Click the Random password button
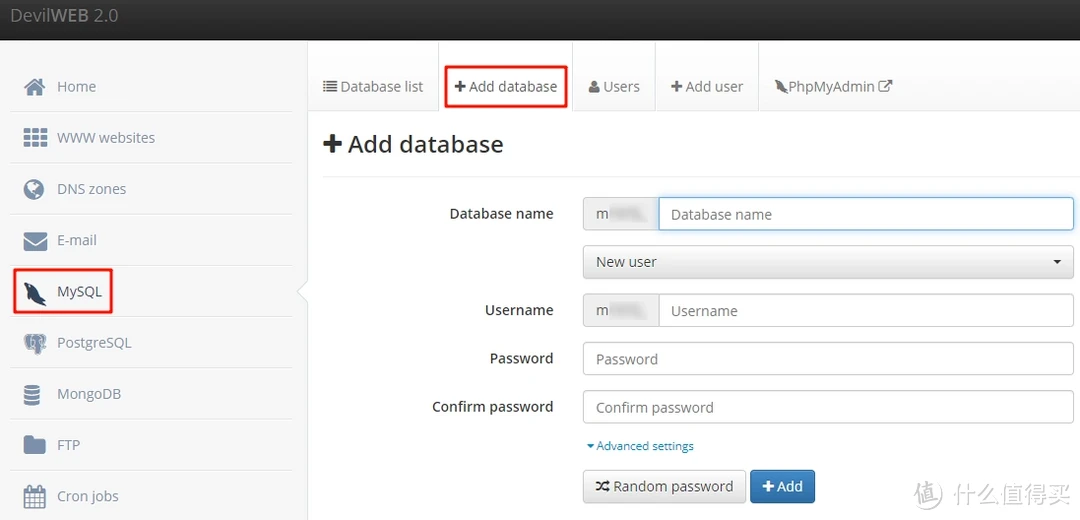This screenshot has width=1080, height=520. 664,487
